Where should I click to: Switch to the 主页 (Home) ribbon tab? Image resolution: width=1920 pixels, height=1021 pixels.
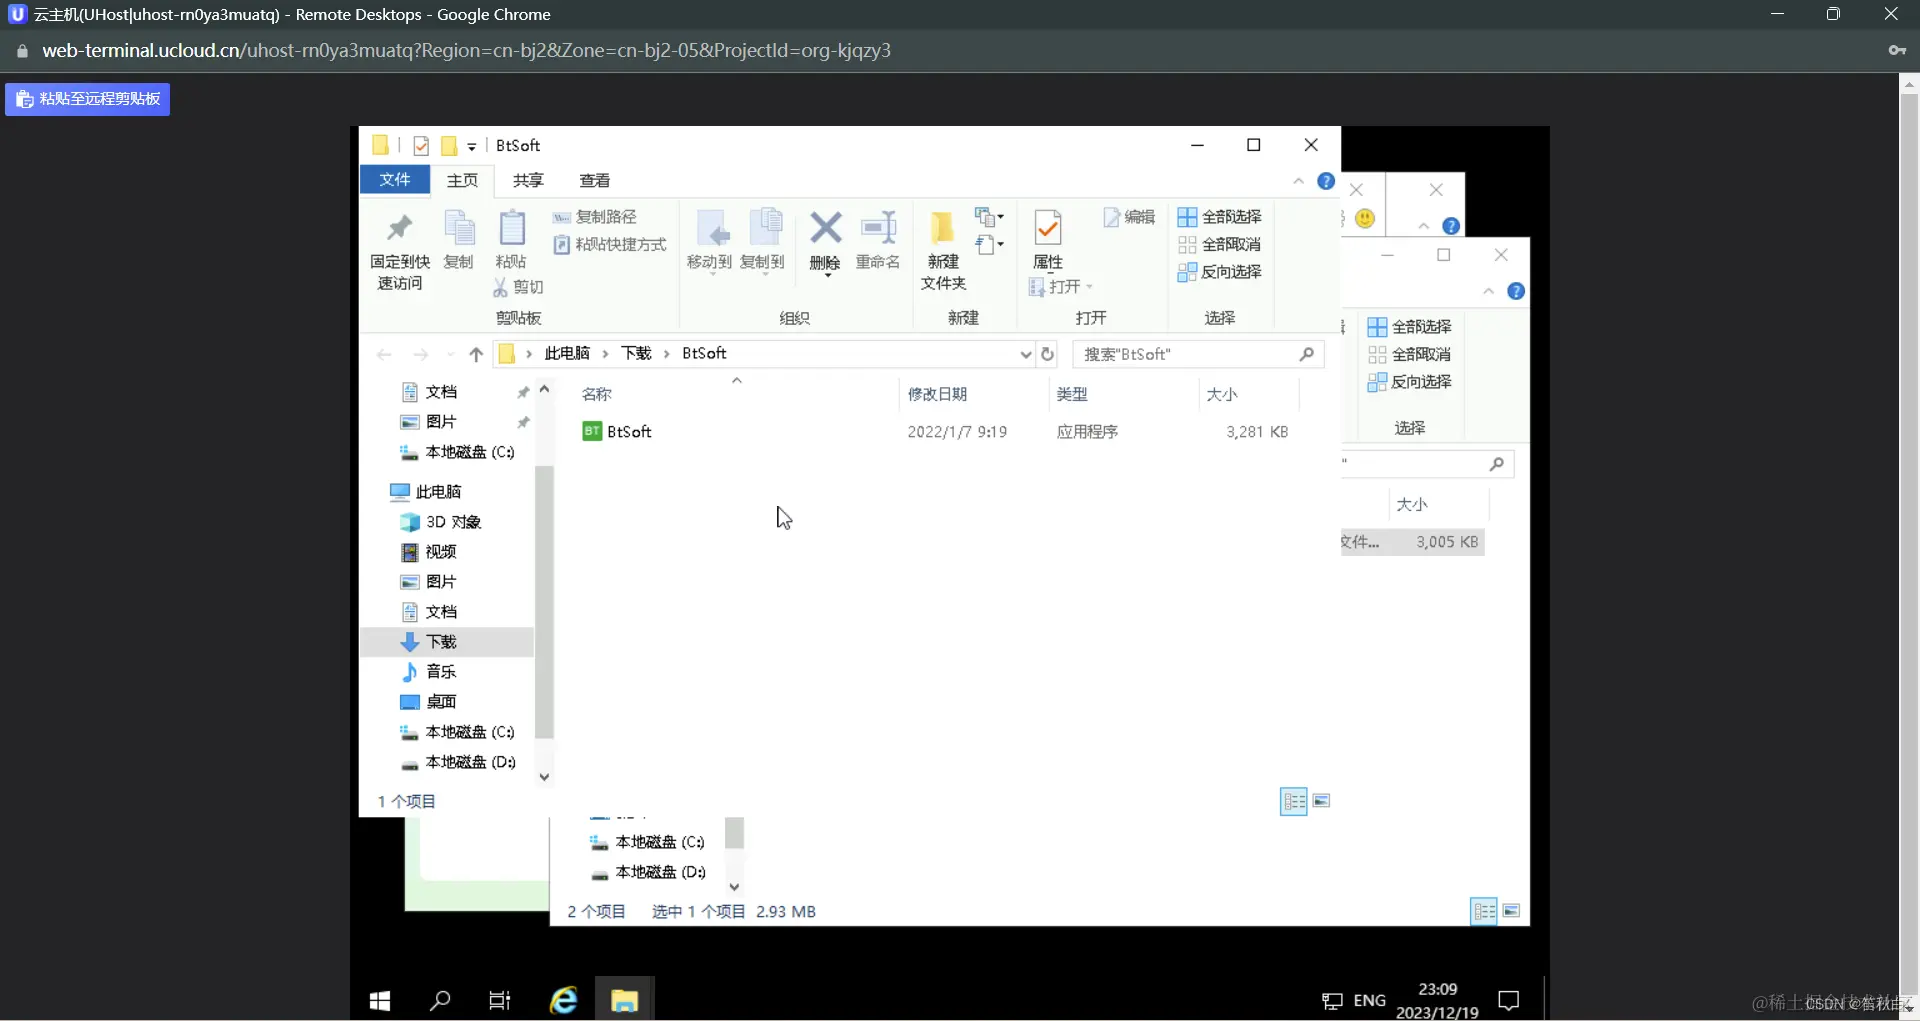pyautogui.click(x=462, y=181)
